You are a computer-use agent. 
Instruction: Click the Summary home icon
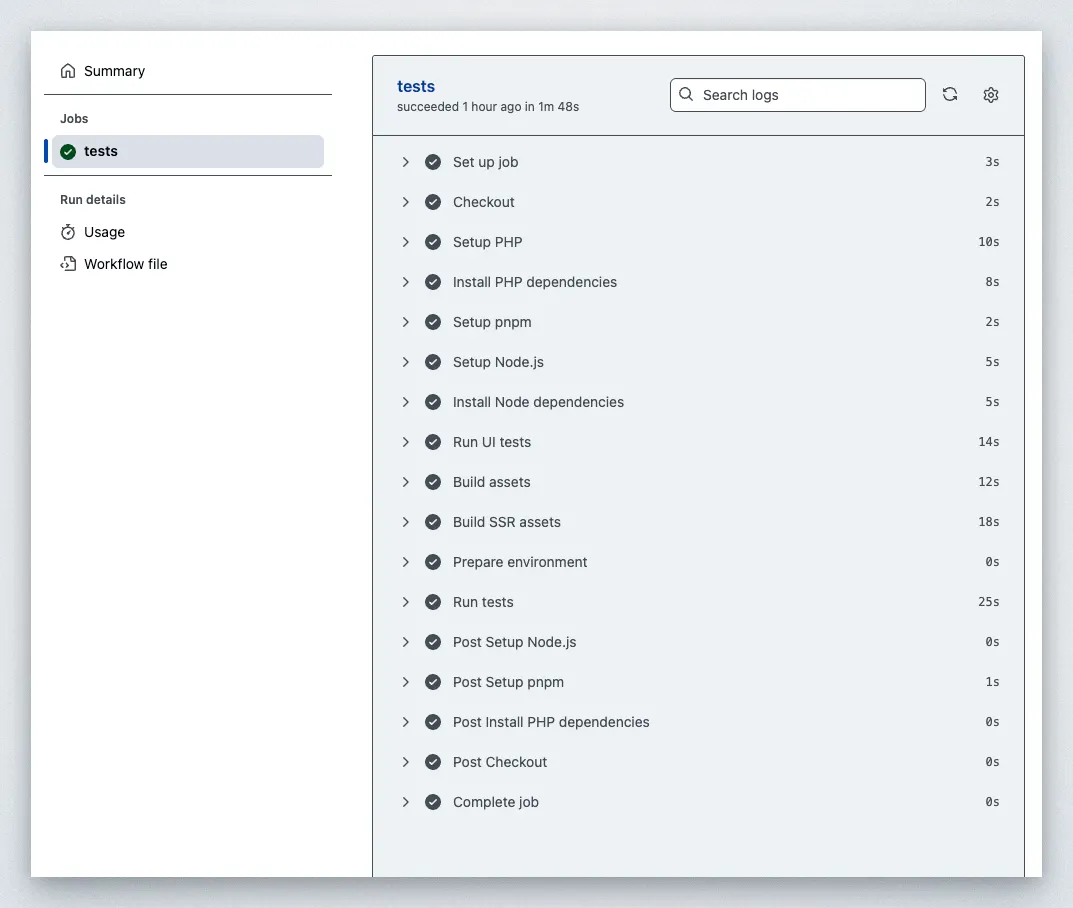point(68,71)
